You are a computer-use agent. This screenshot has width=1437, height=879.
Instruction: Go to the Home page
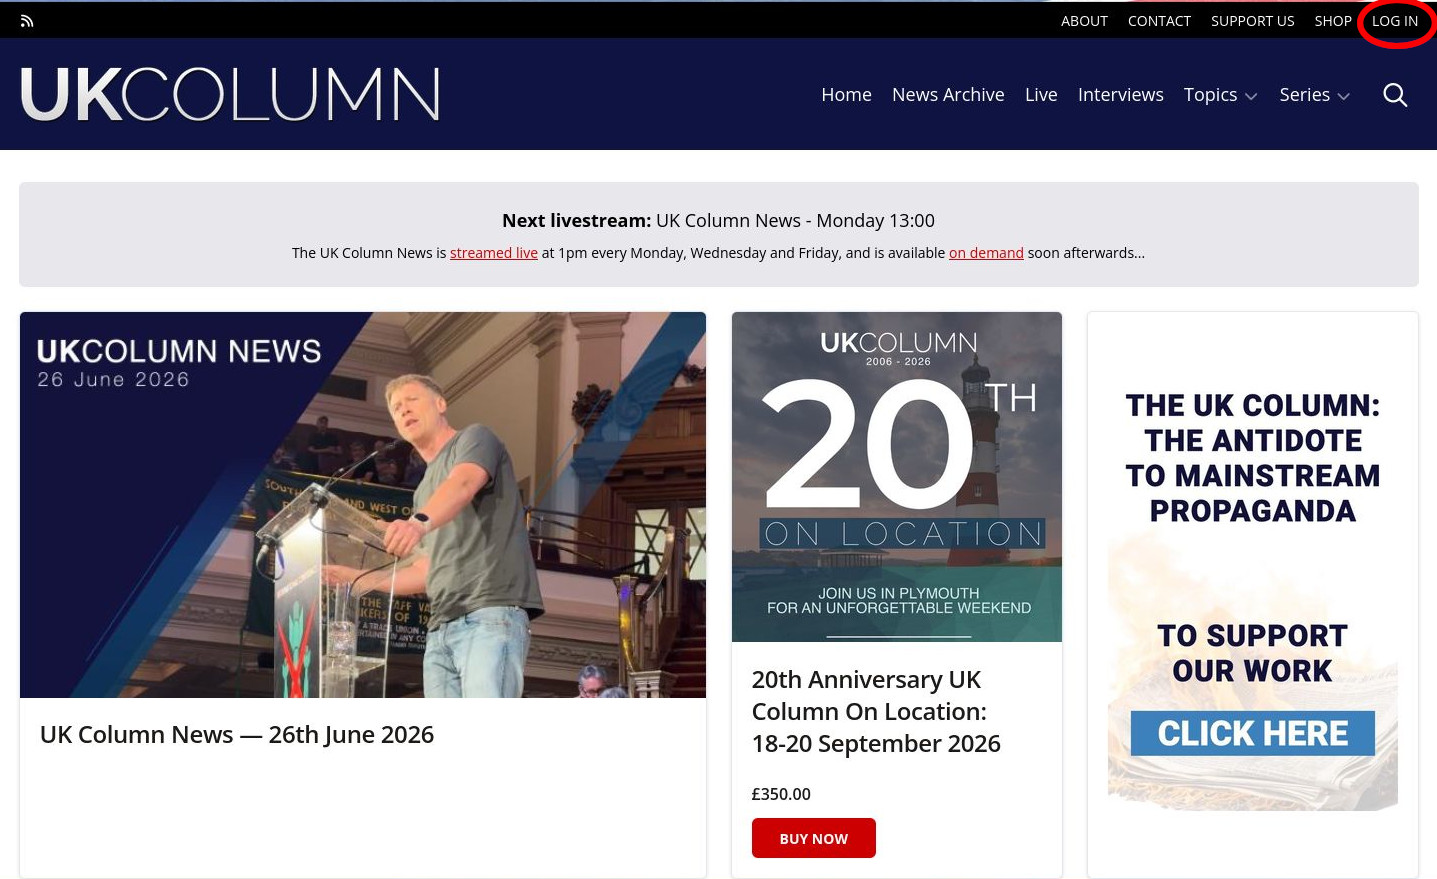pos(846,95)
